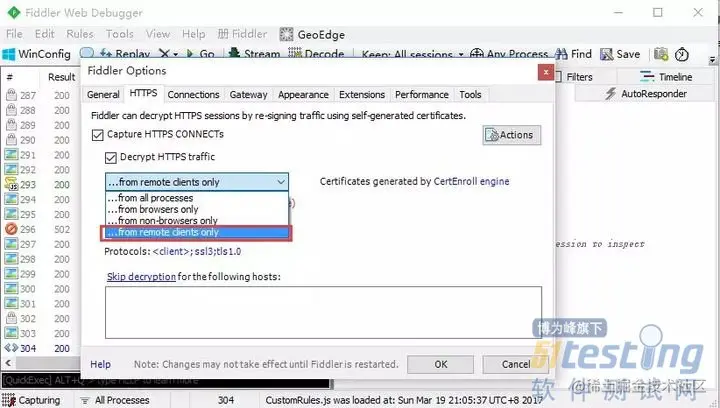
Task: Close the Fiddler Options dialog
Action: tap(546, 72)
